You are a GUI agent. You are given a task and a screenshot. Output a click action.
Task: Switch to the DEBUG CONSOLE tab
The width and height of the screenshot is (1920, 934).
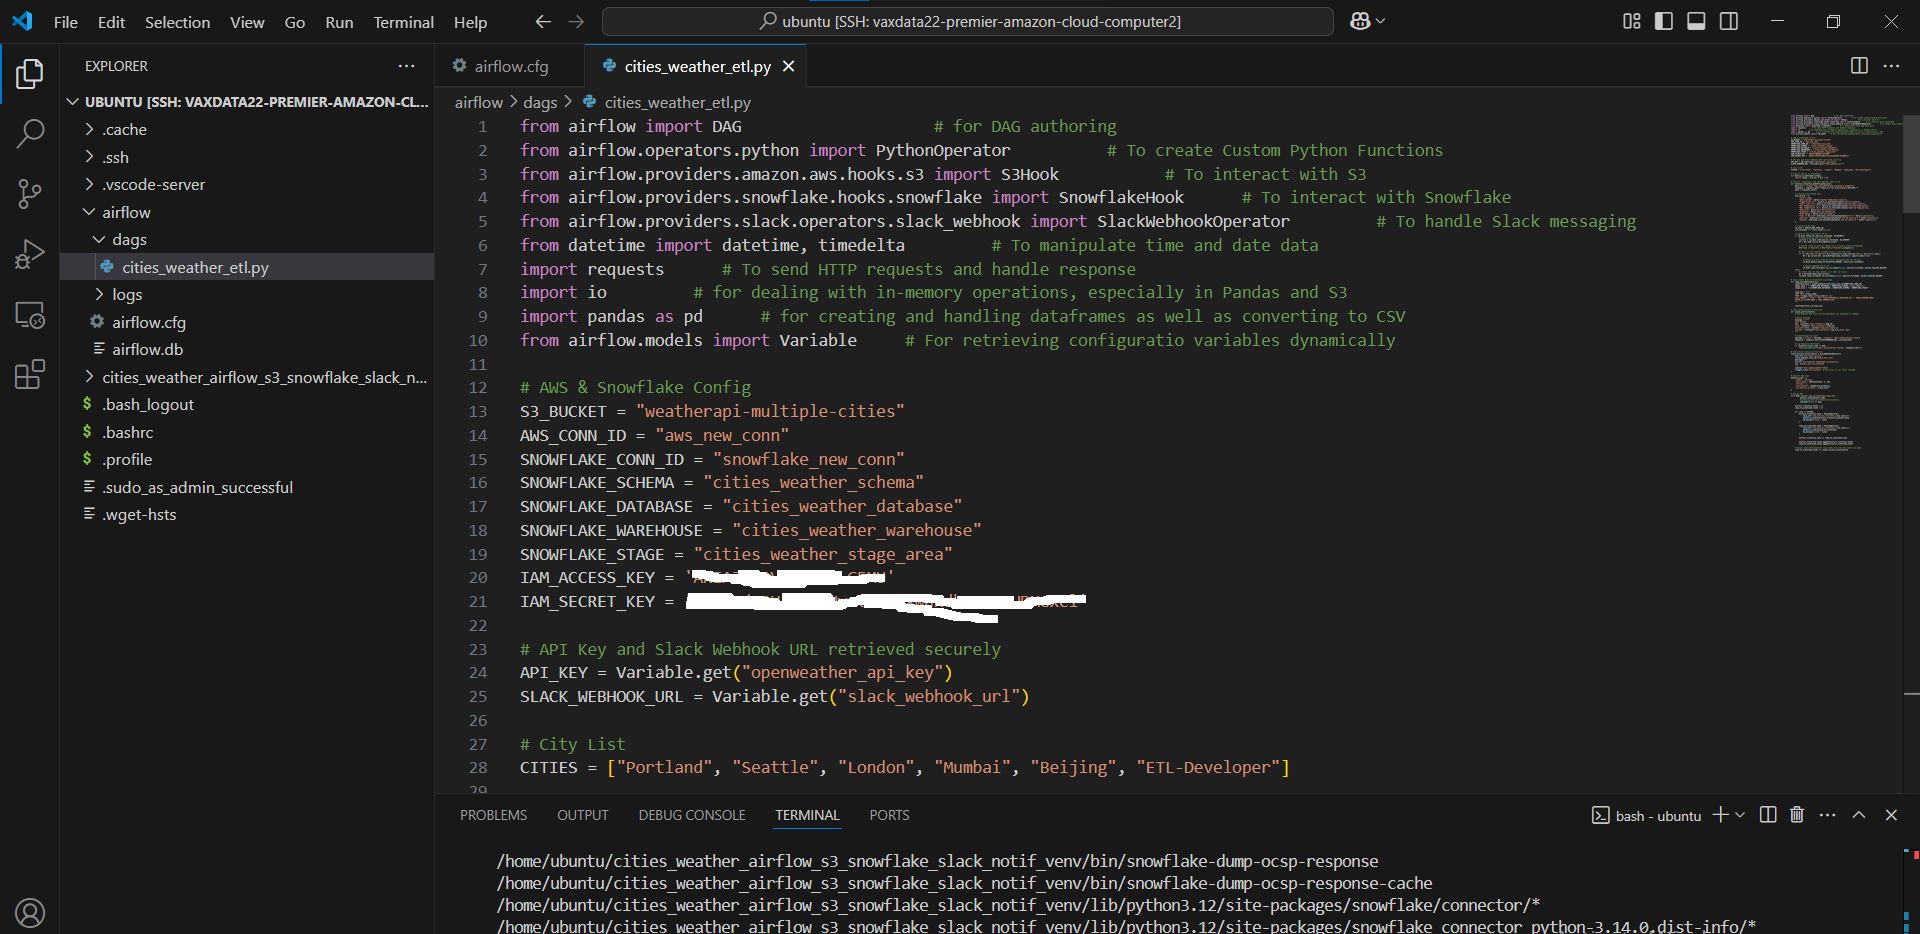click(x=692, y=815)
